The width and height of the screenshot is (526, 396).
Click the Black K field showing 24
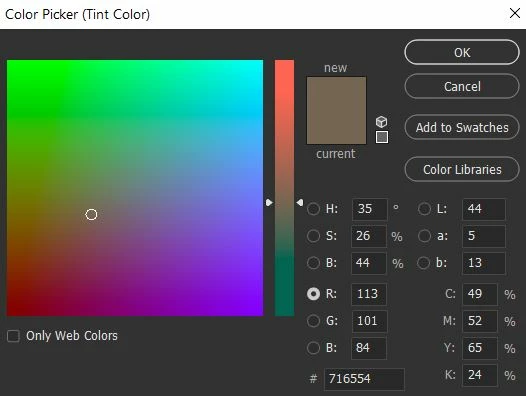(480, 375)
